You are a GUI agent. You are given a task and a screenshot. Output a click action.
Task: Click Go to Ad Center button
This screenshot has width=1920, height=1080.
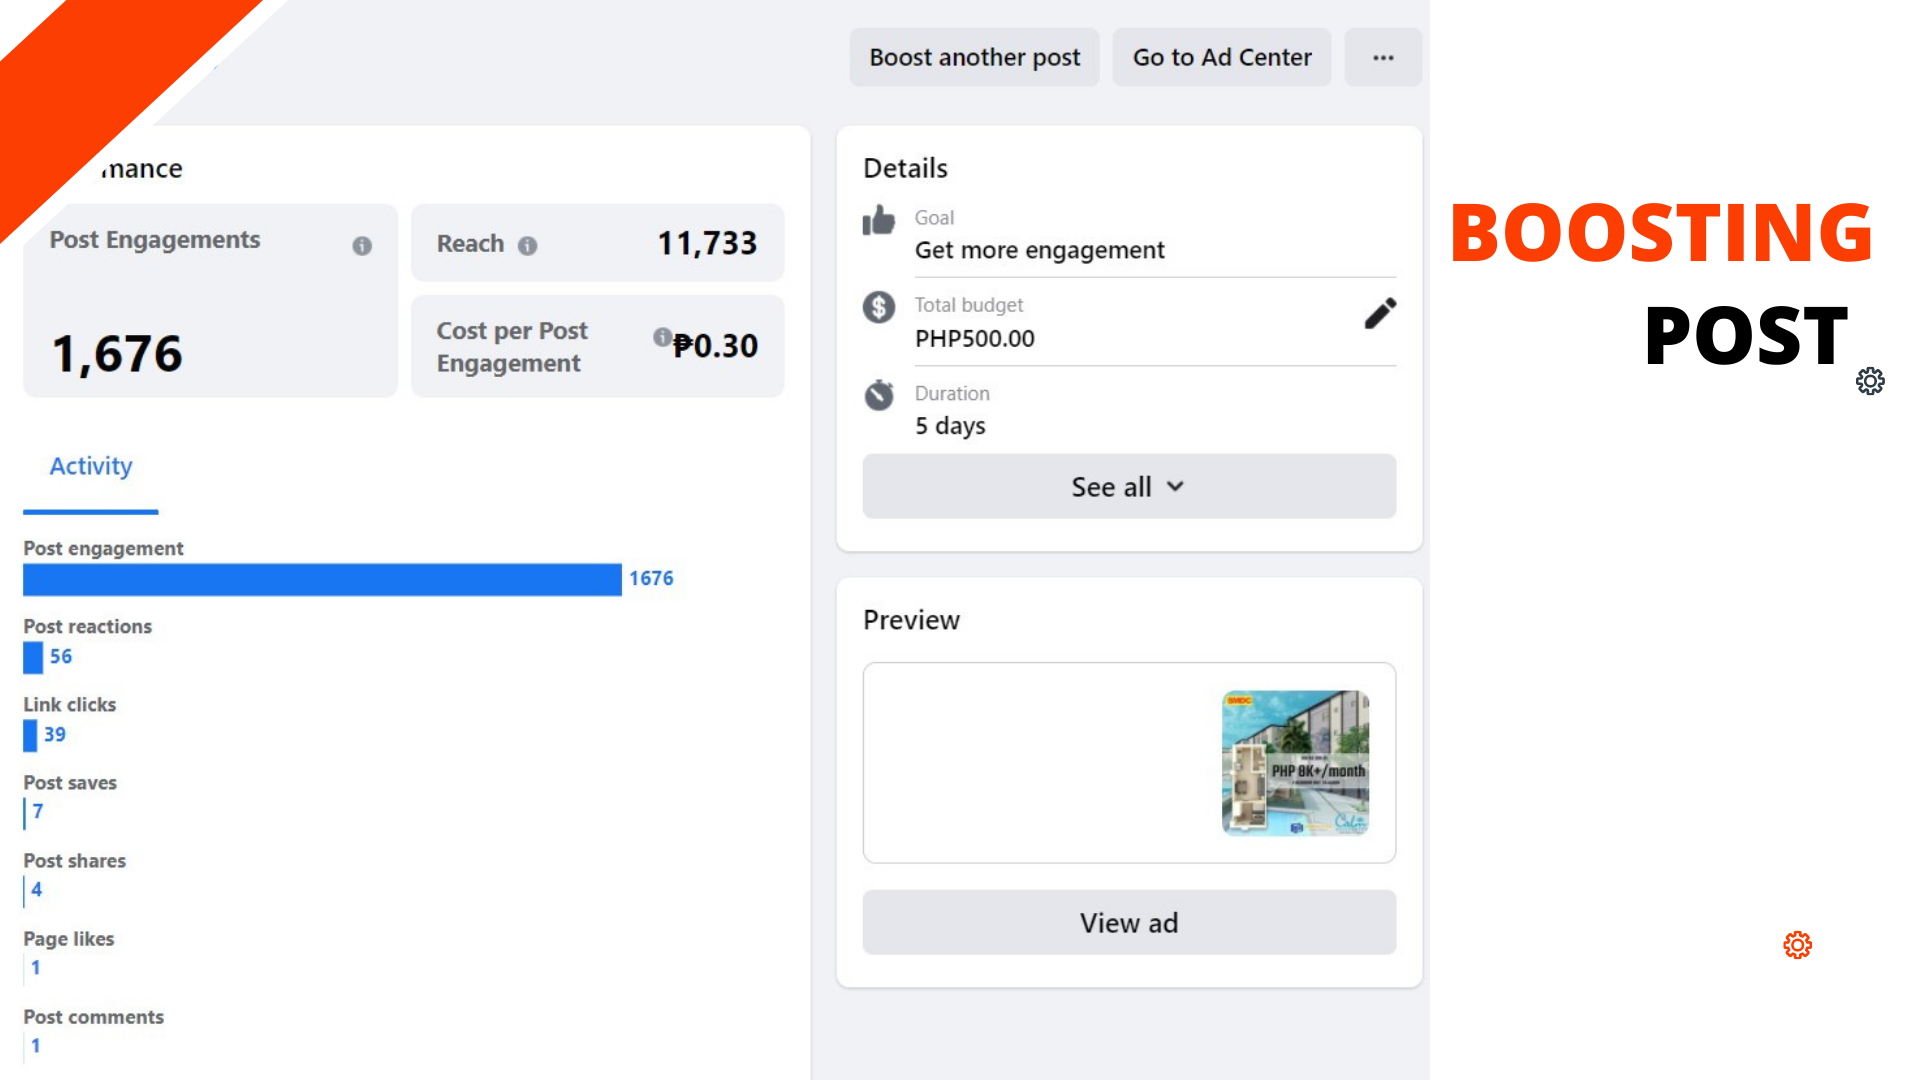click(1221, 58)
